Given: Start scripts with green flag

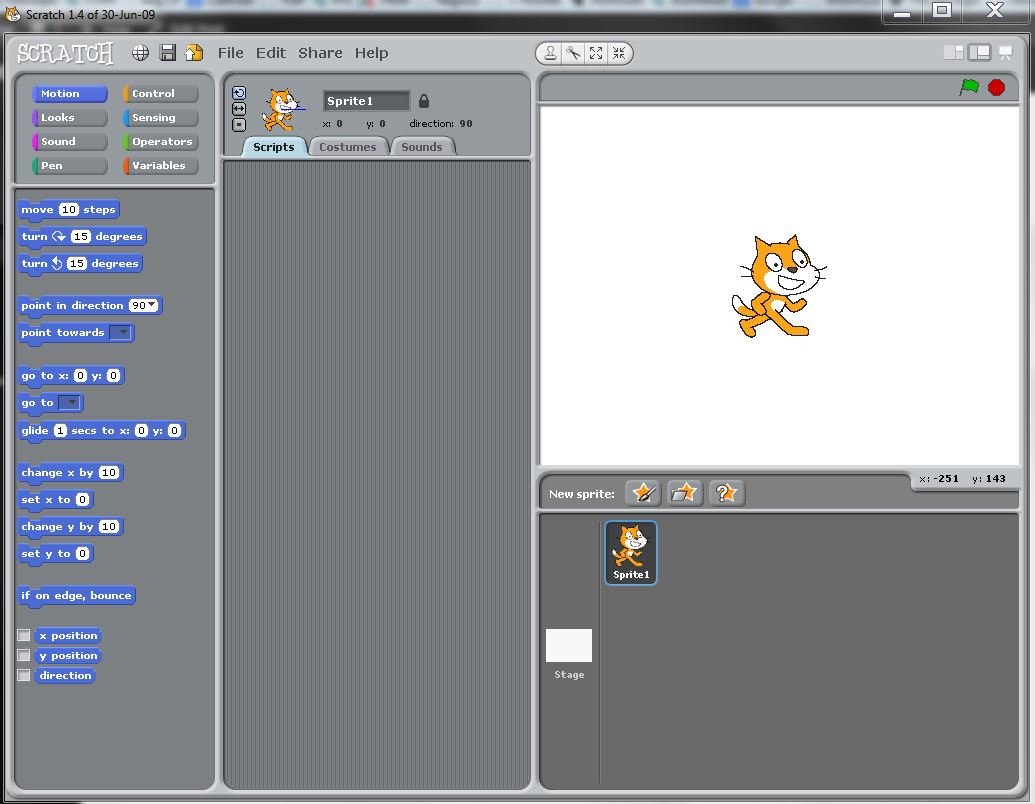Looking at the screenshot, I should 969,87.
